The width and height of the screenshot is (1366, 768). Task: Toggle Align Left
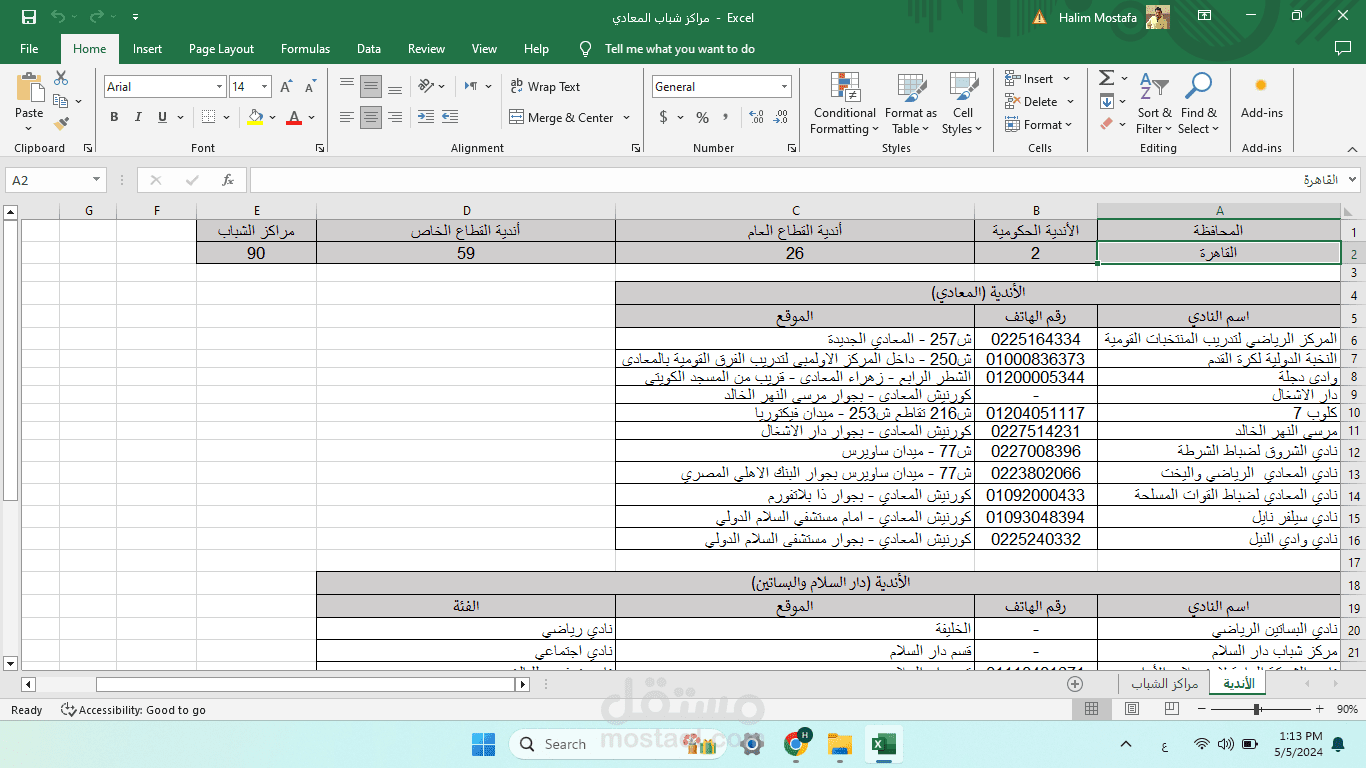(347, 118)
